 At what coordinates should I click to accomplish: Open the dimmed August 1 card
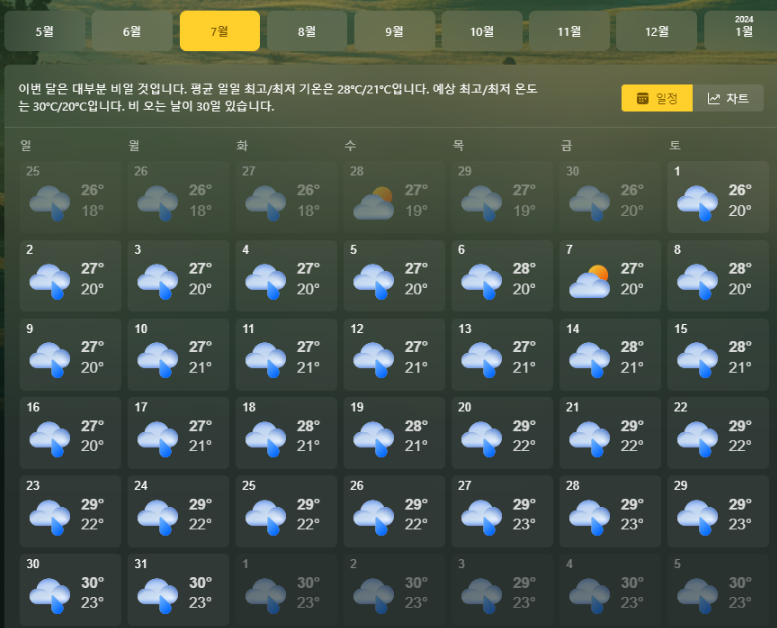pos(286,590)
